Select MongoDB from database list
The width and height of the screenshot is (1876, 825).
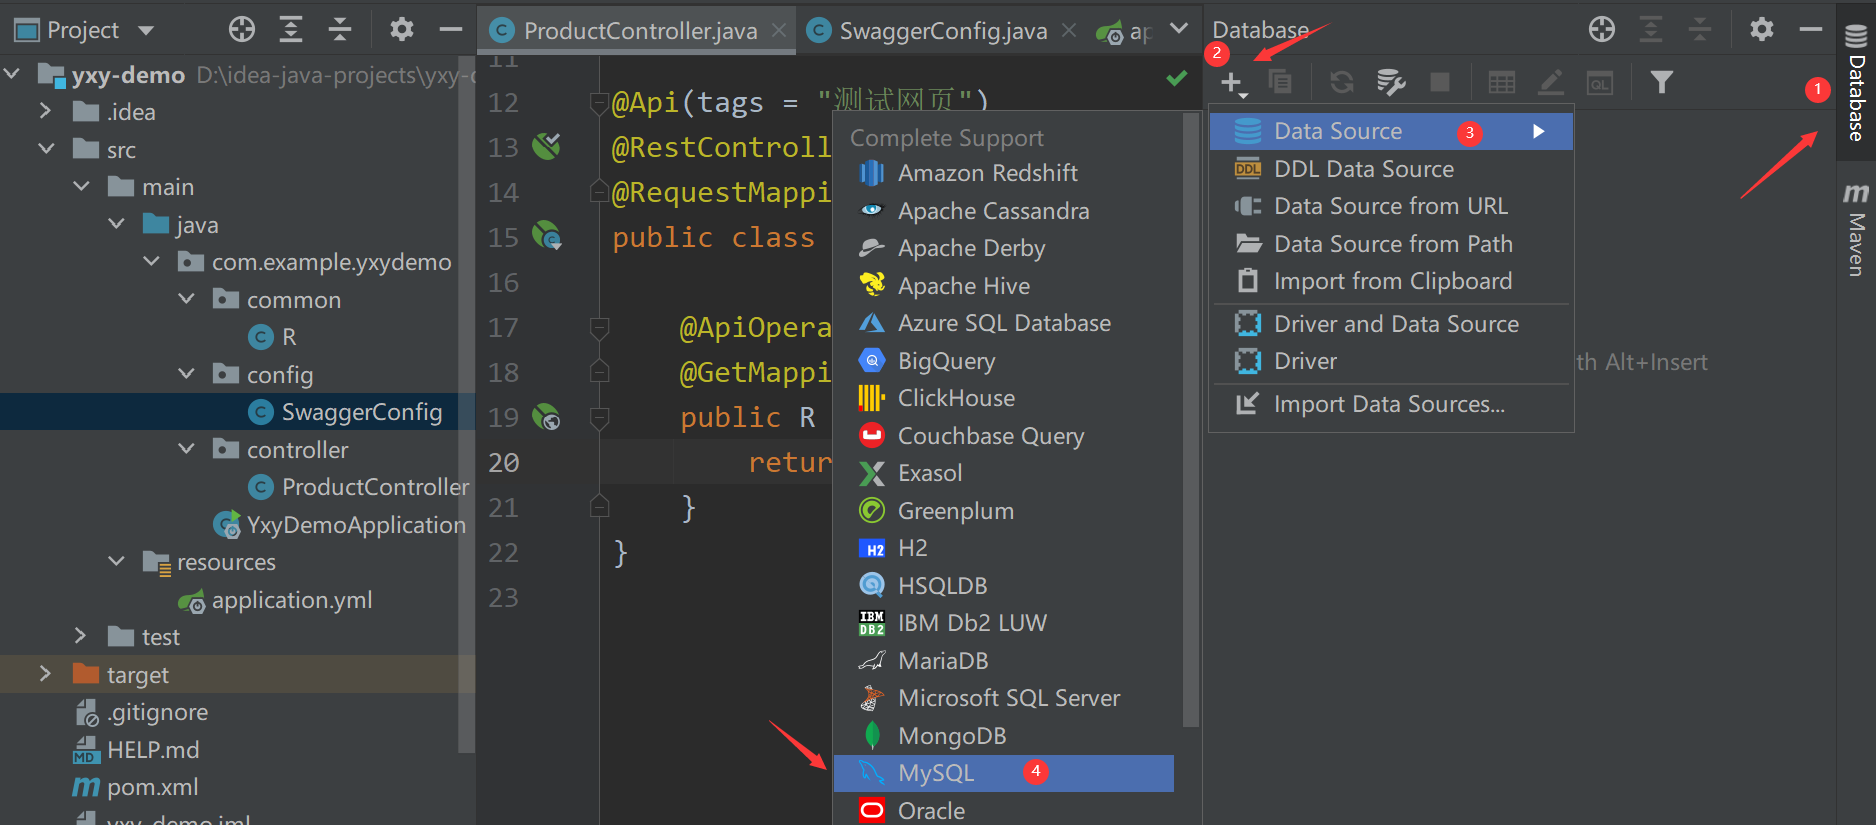[x=1004, y=736]
